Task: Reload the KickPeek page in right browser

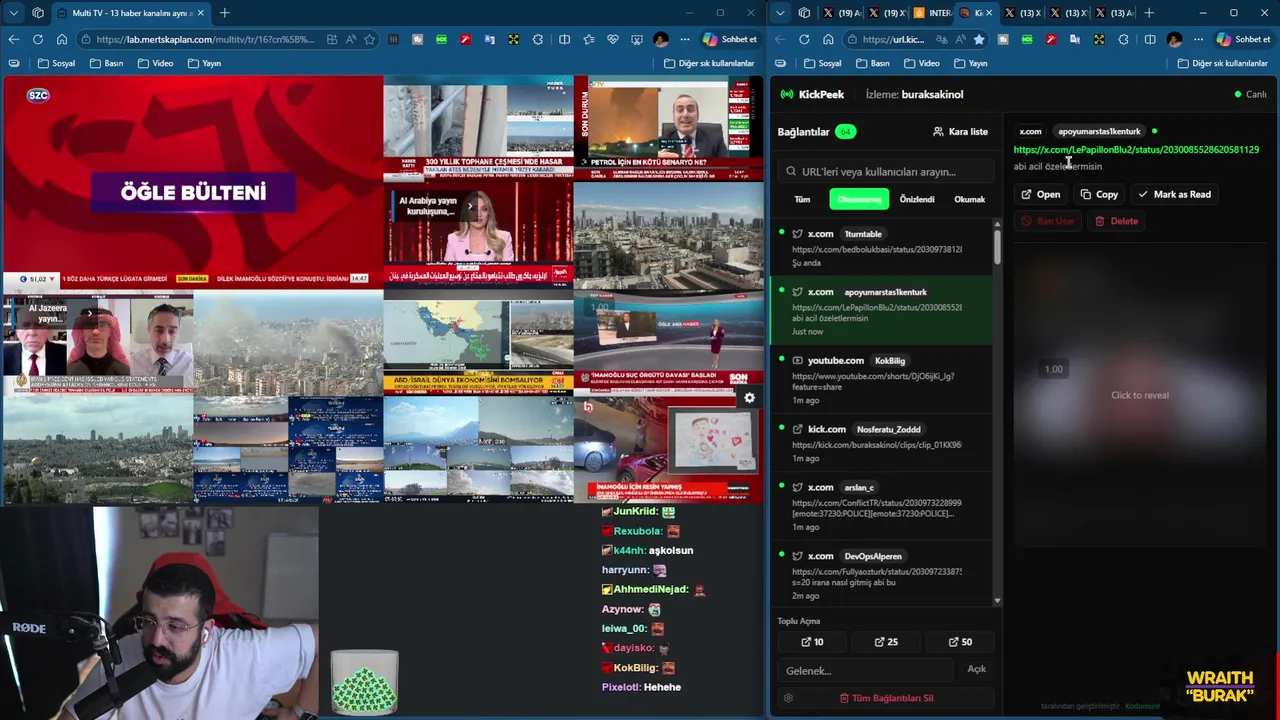Action: [804, 40]
